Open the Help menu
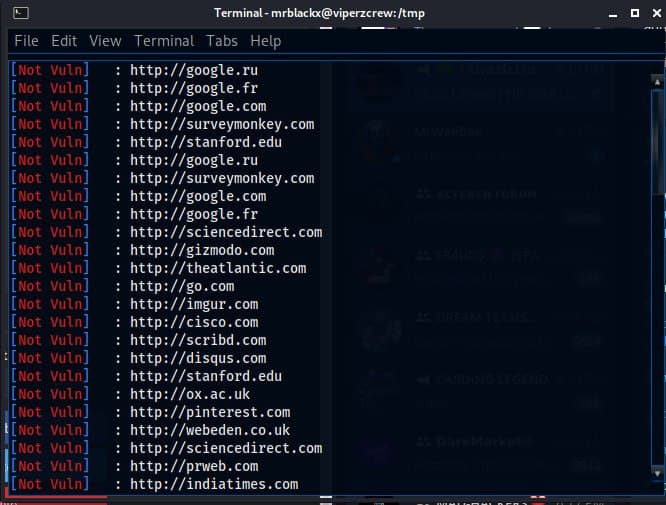This screenshot has width=666, height=505. [x=265, y=41]
